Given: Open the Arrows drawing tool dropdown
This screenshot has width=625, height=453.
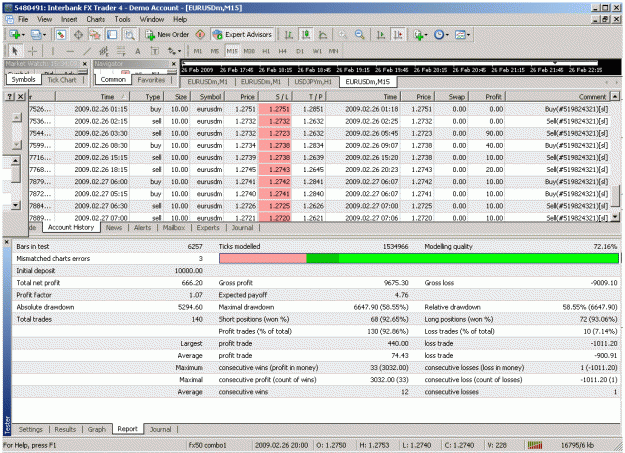Looking at the screenshot, I should [x=174, y=51].
